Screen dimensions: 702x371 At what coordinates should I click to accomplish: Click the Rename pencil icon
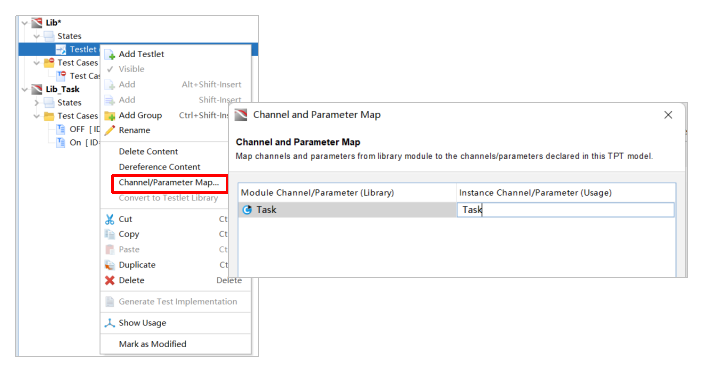point(110,130)
